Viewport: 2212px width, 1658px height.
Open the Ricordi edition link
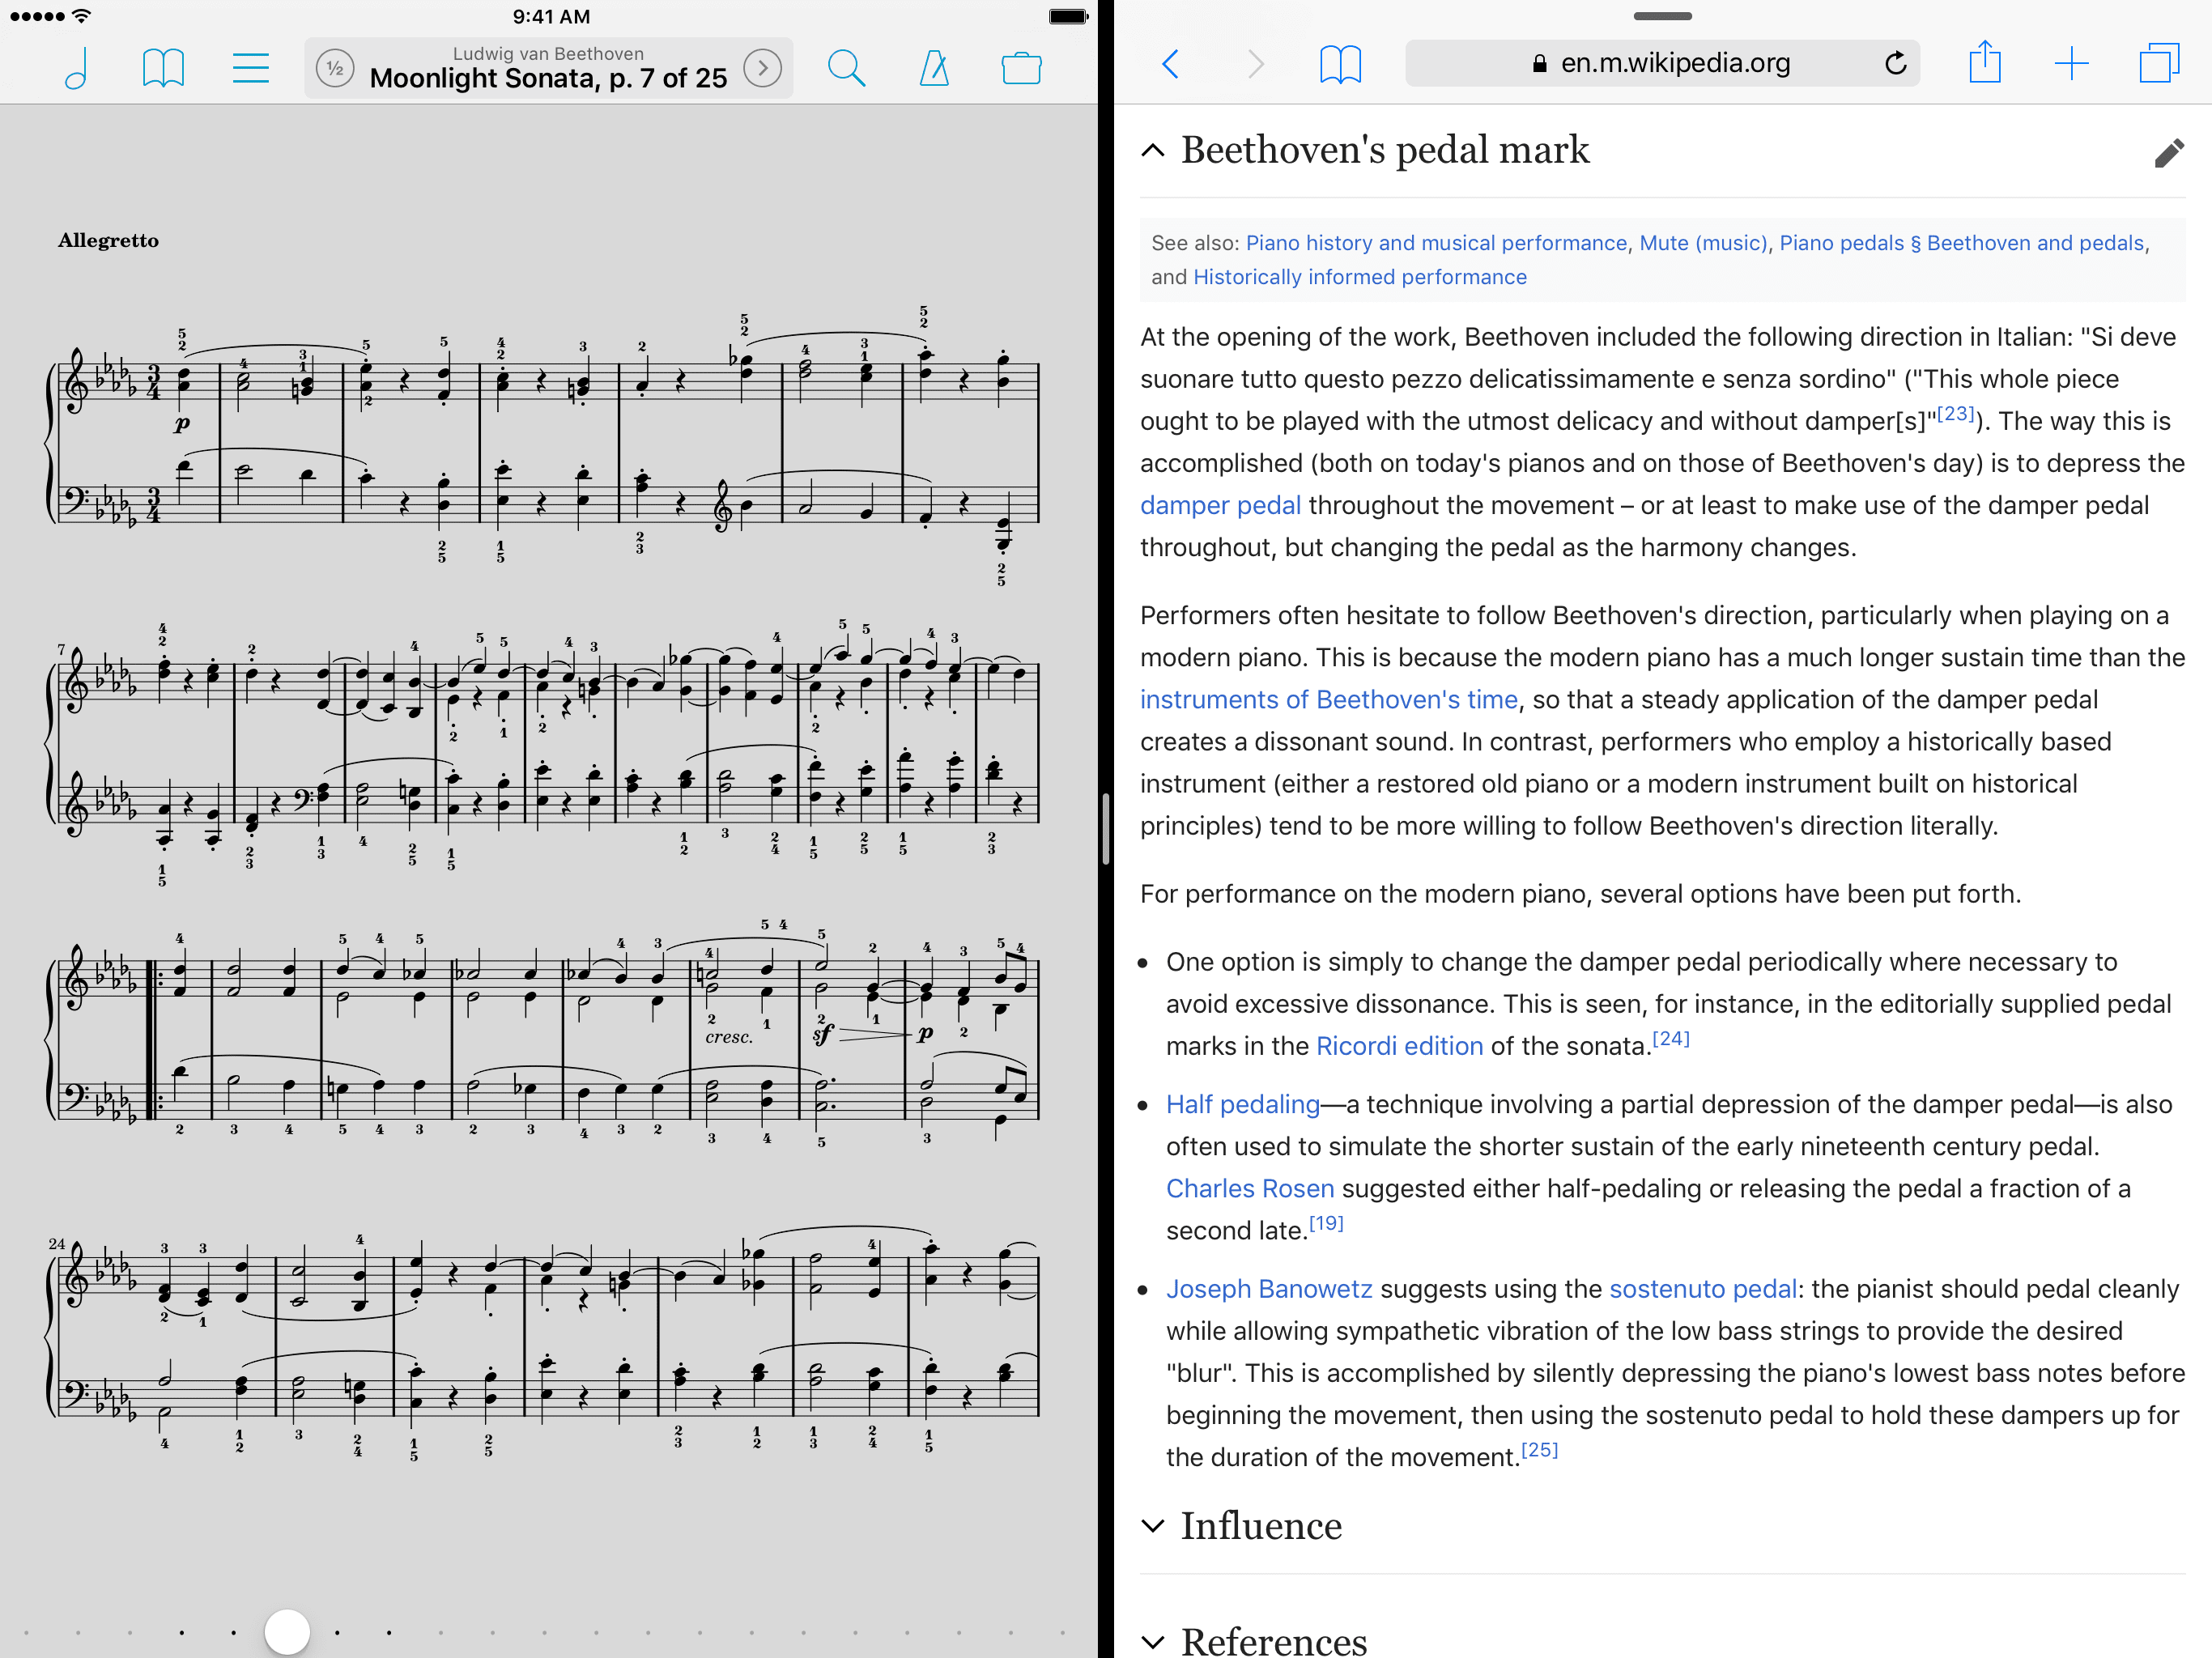tap(1399, 1046)
